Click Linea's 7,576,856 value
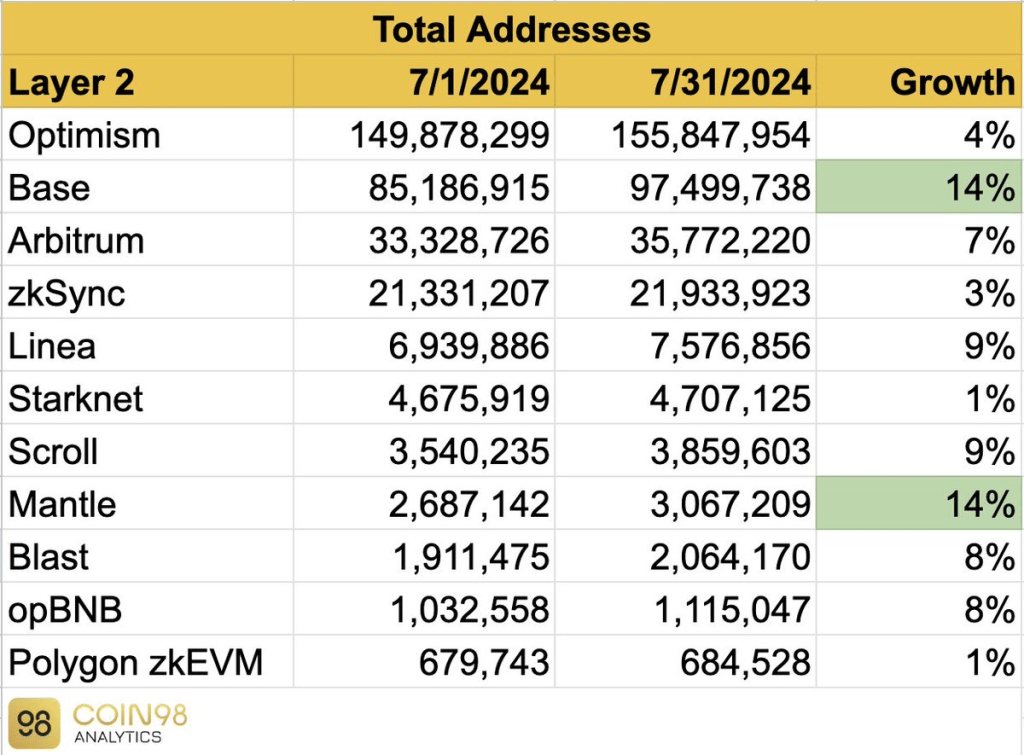The height and width of the screenshot is (755, 1024). [x=729, y=346]
